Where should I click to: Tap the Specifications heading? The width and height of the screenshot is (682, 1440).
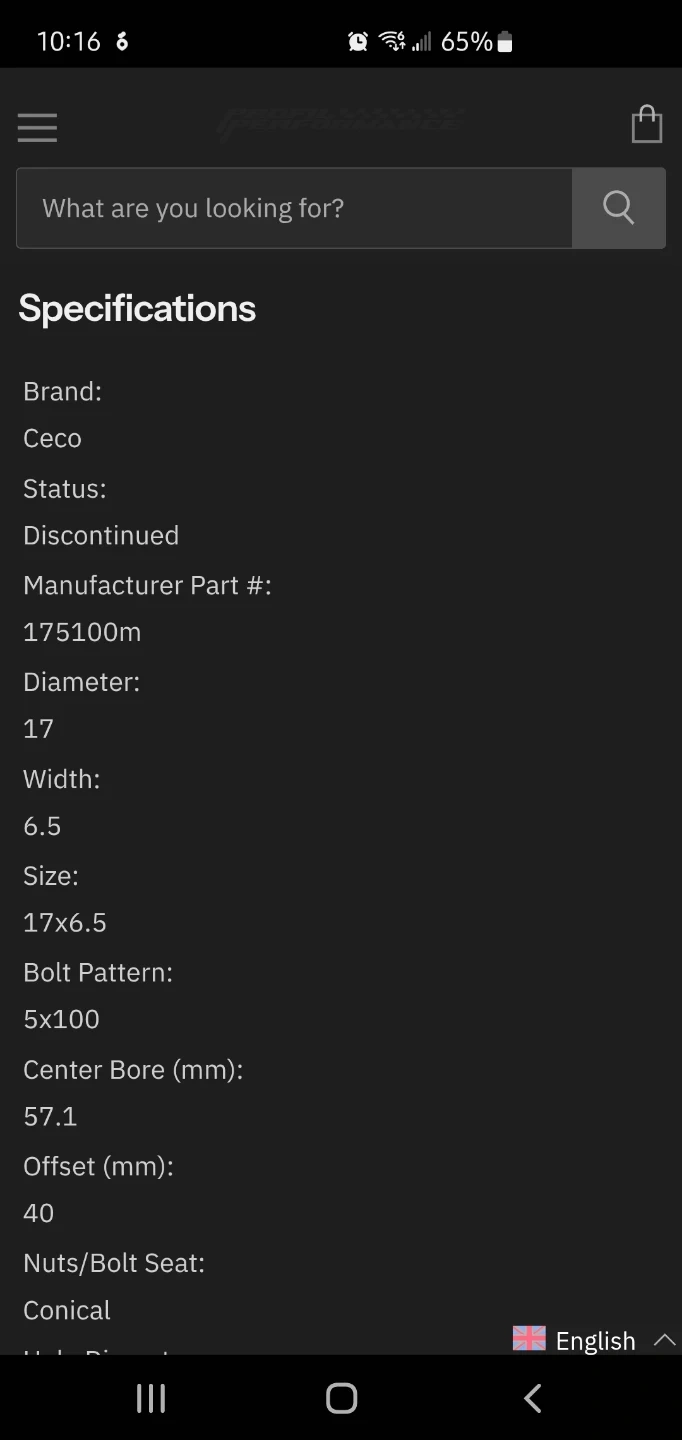[137, 308]
